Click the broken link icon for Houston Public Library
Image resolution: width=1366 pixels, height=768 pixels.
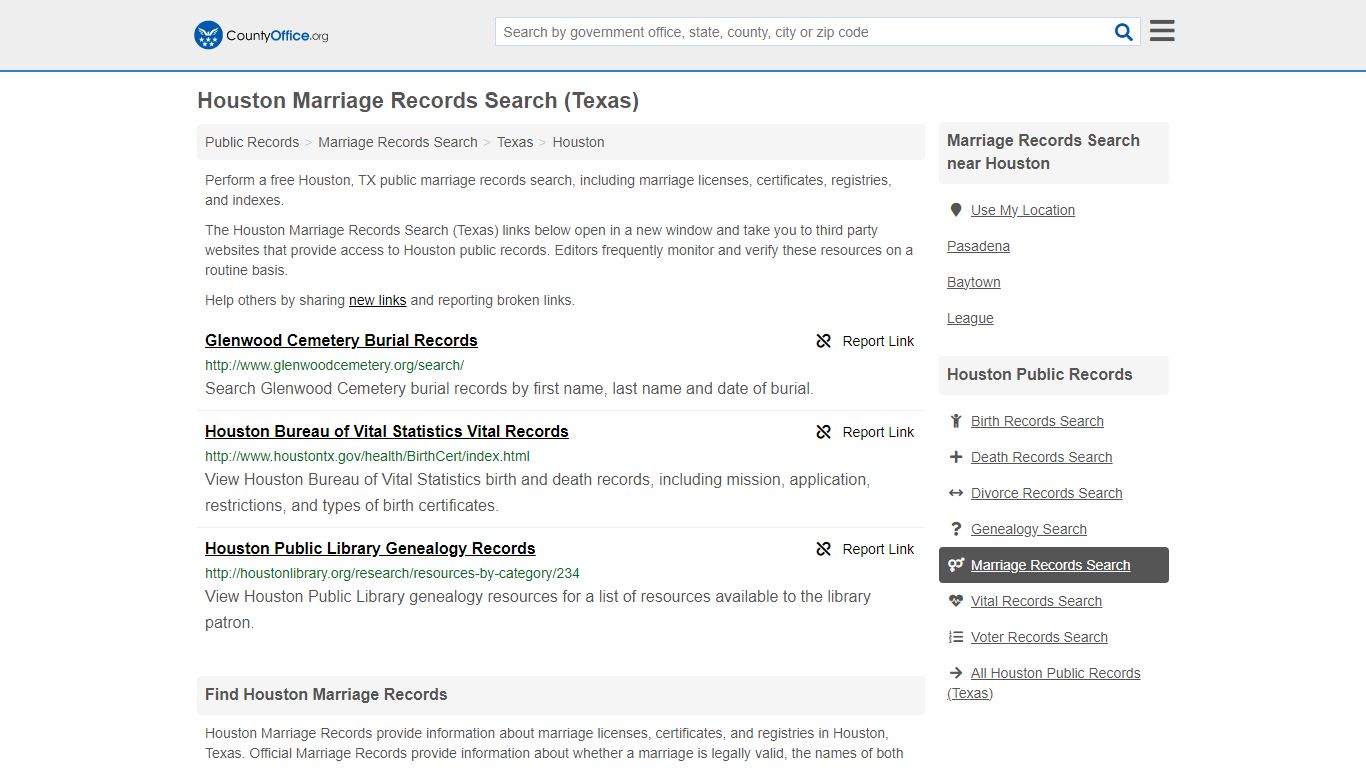click(824, 549)
